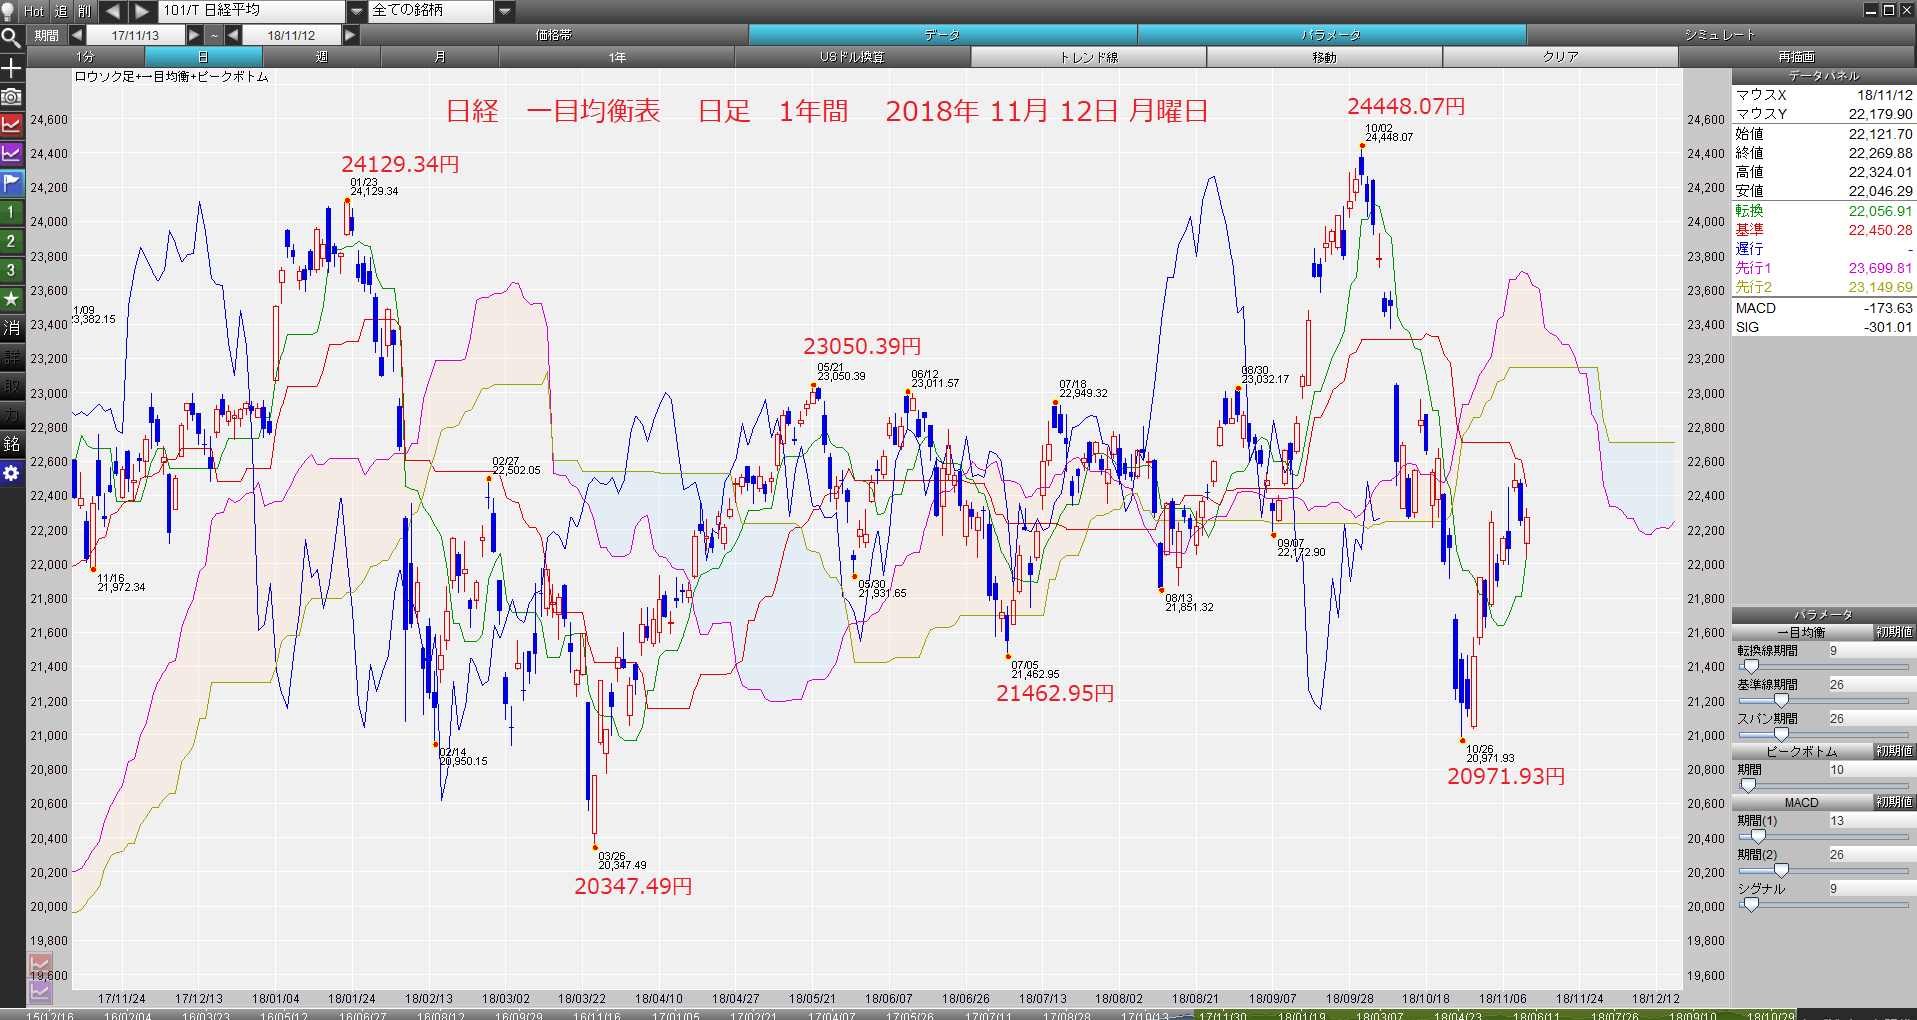1917x1020 pixels.
Task: Click the 追 add button
Action: pos(60,11)
